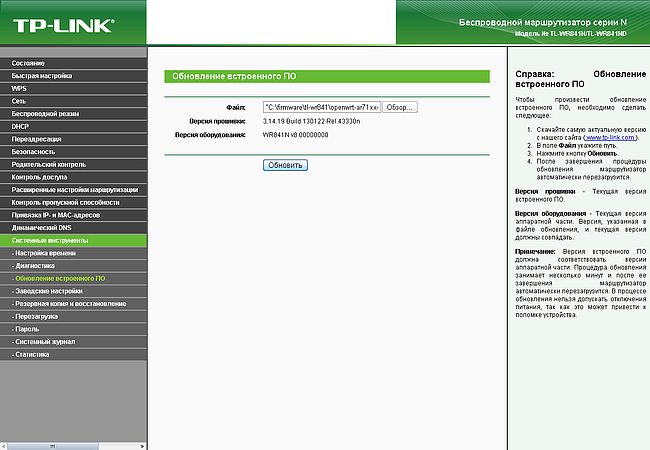Screen dimensions: 650x450
Task: Open Быстрая настройка in the sidebar
Action: pyautogui.click(x=42, y=76)
